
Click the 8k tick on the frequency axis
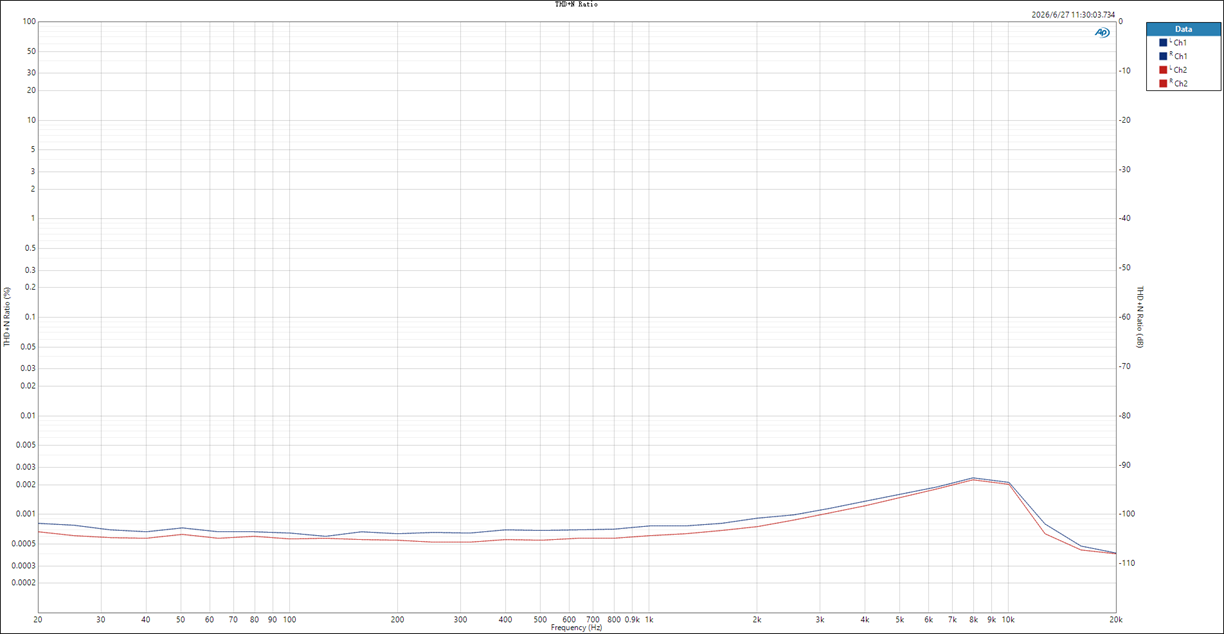point(973,620)
